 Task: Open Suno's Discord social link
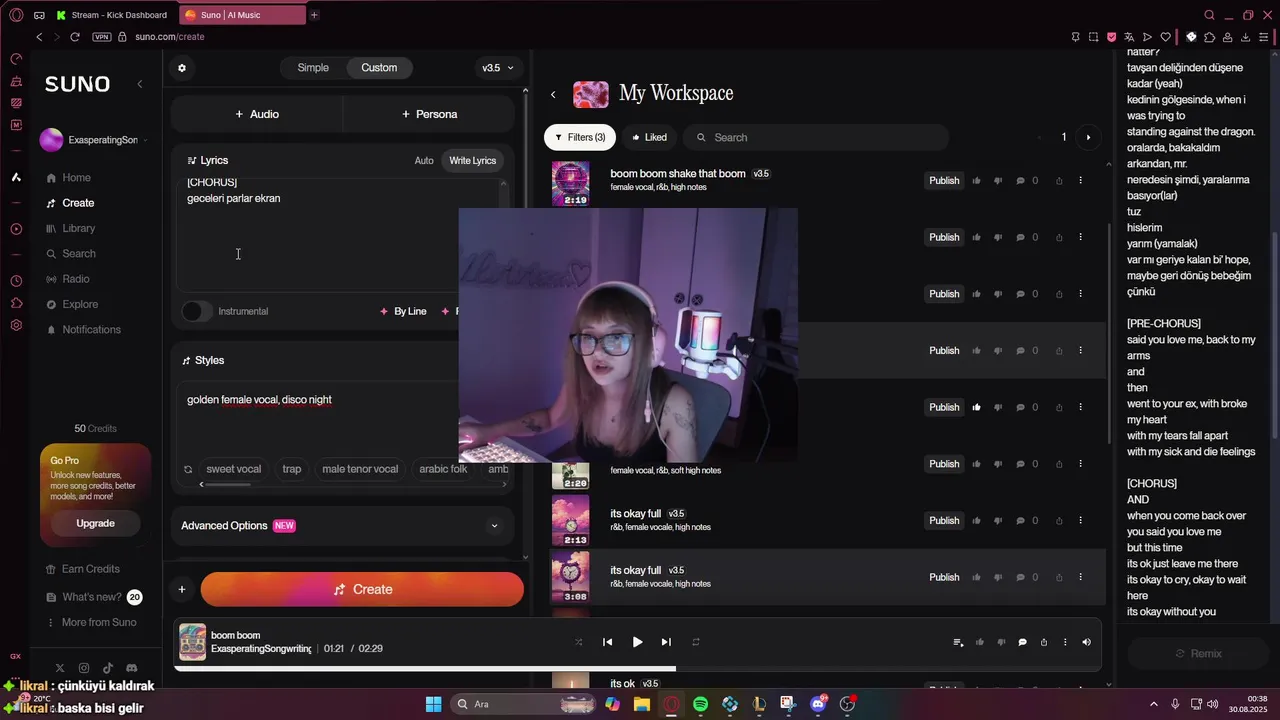point(131,668)
